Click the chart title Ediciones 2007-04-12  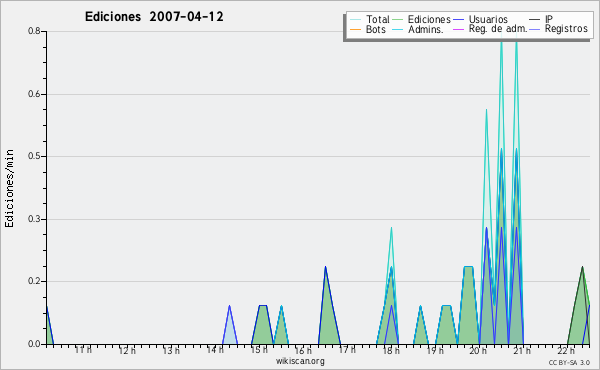[x=154, y=17]
